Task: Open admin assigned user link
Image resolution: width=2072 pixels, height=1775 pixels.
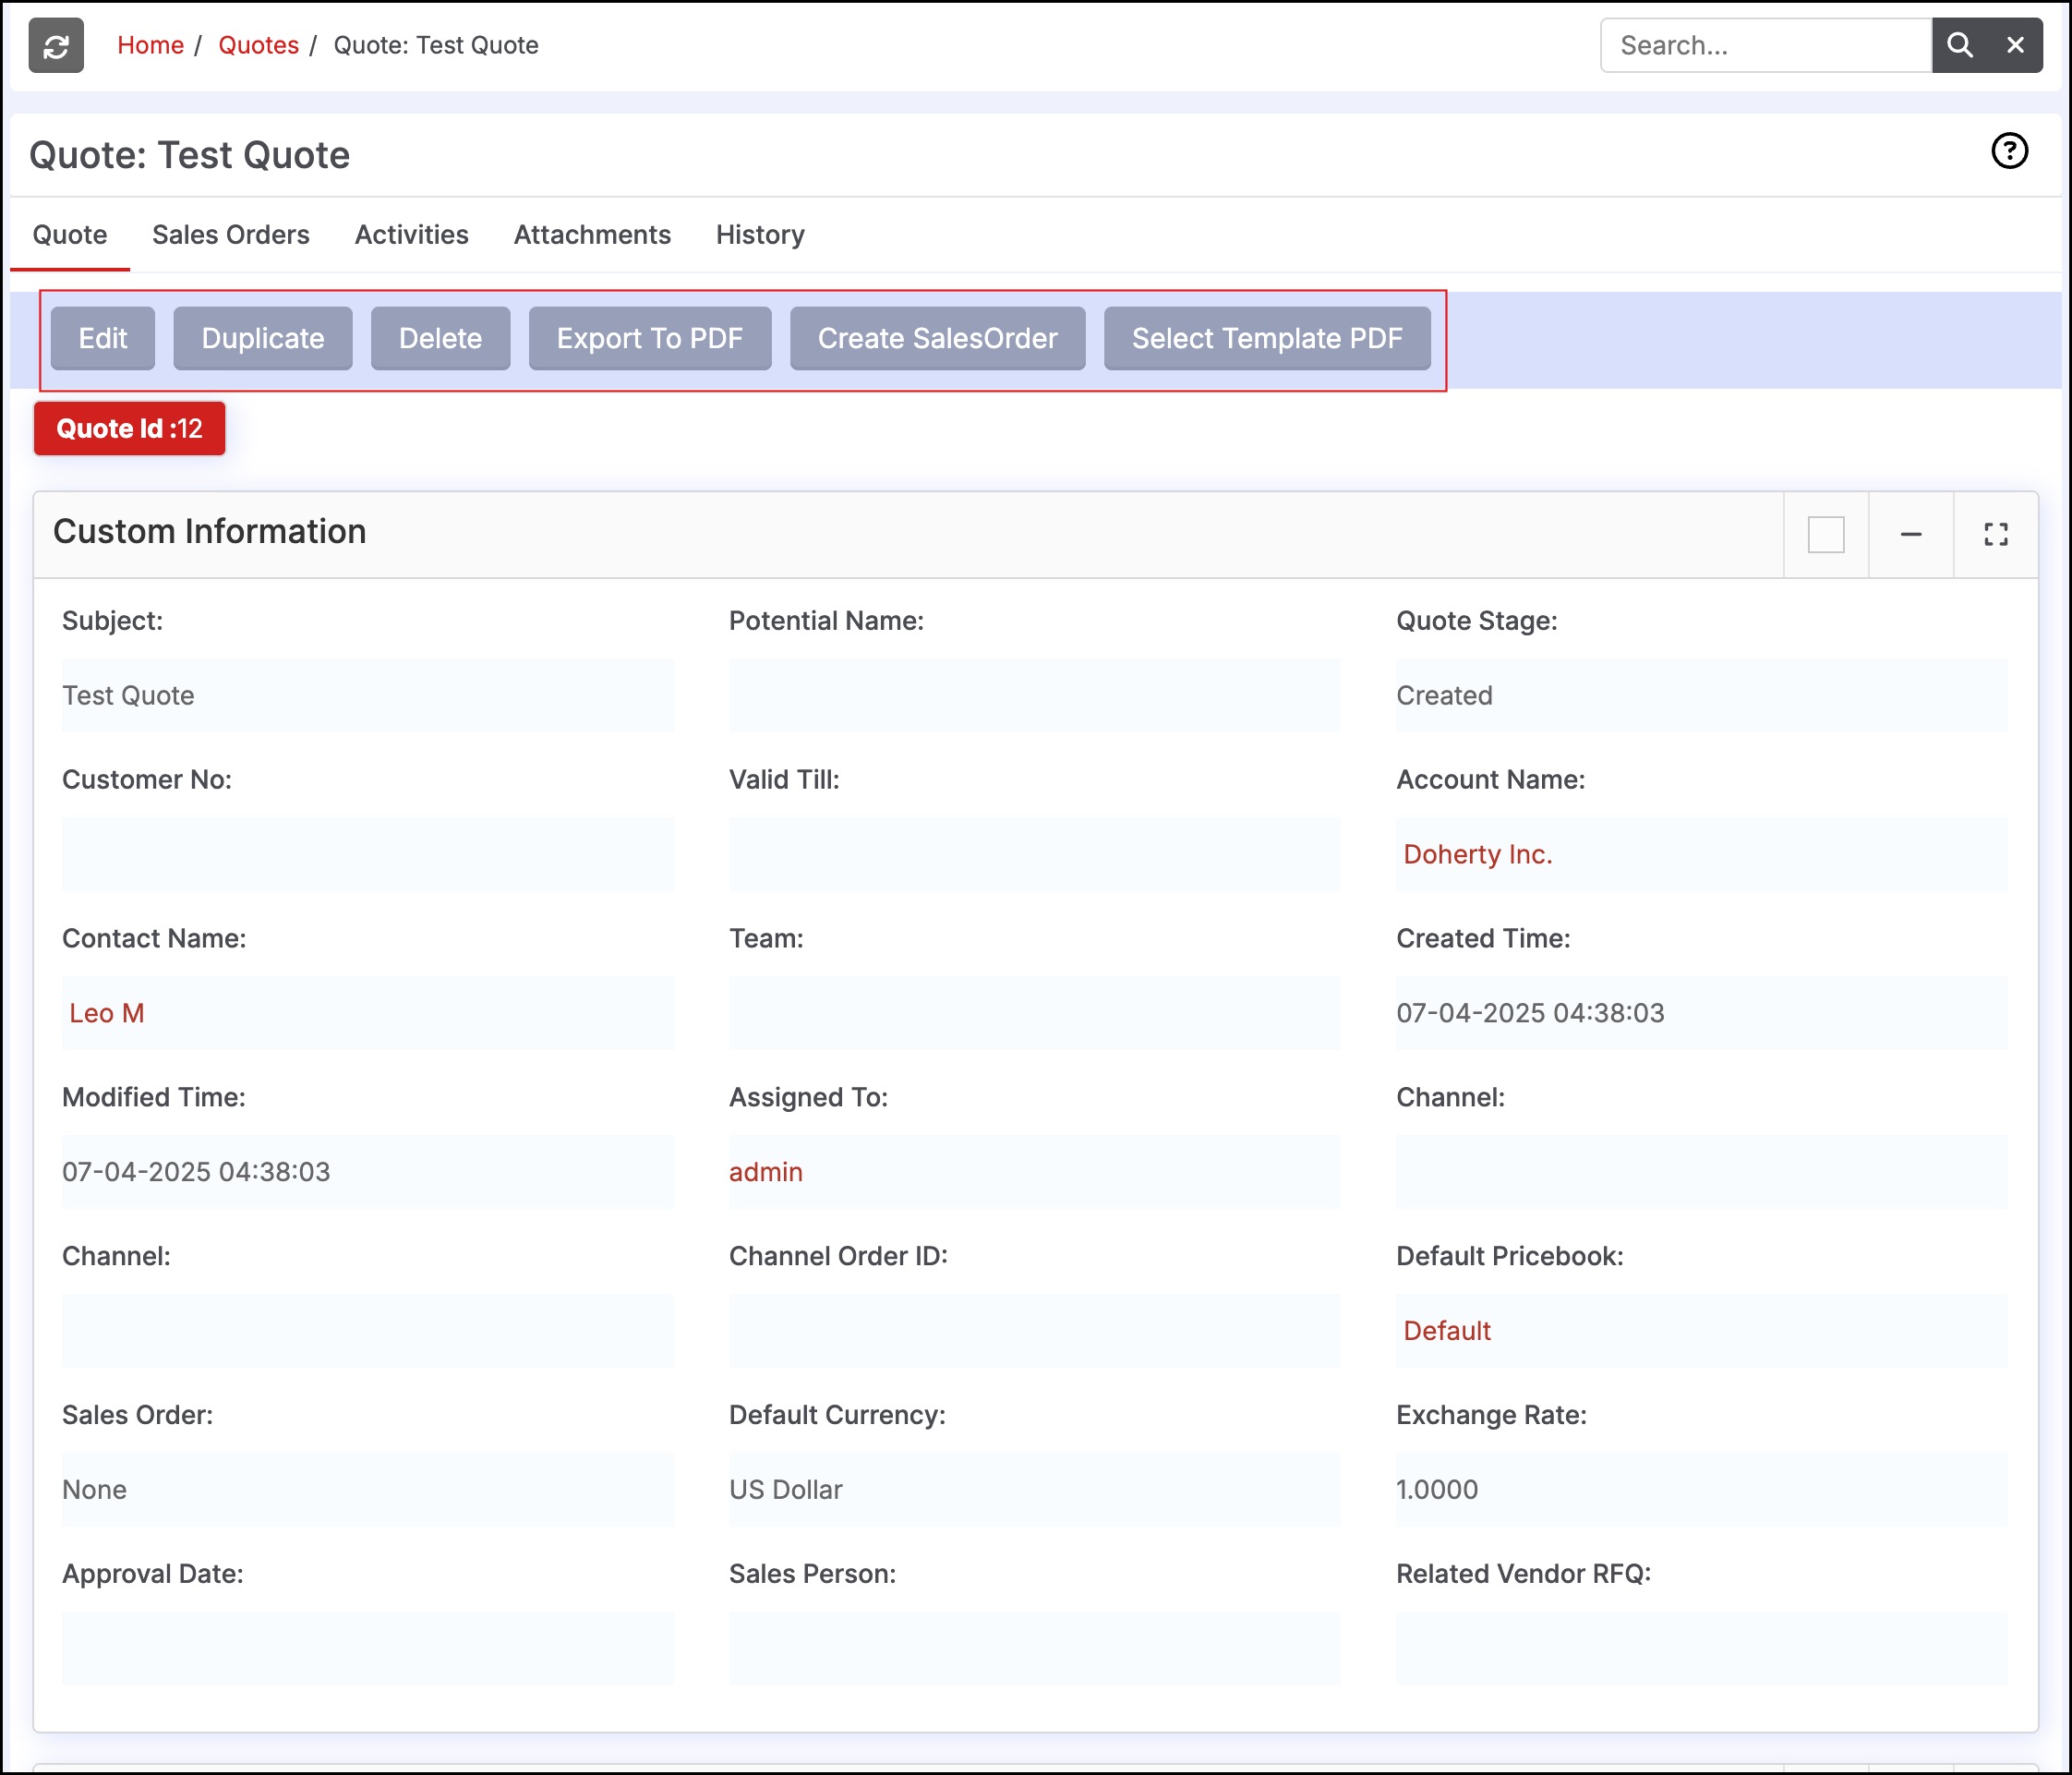Action: tap(765, 1172)
